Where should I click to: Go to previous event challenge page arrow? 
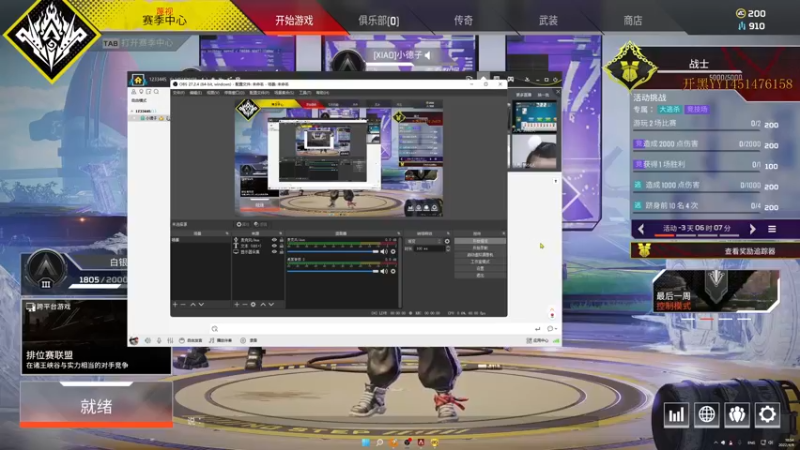tap(641, 229)
